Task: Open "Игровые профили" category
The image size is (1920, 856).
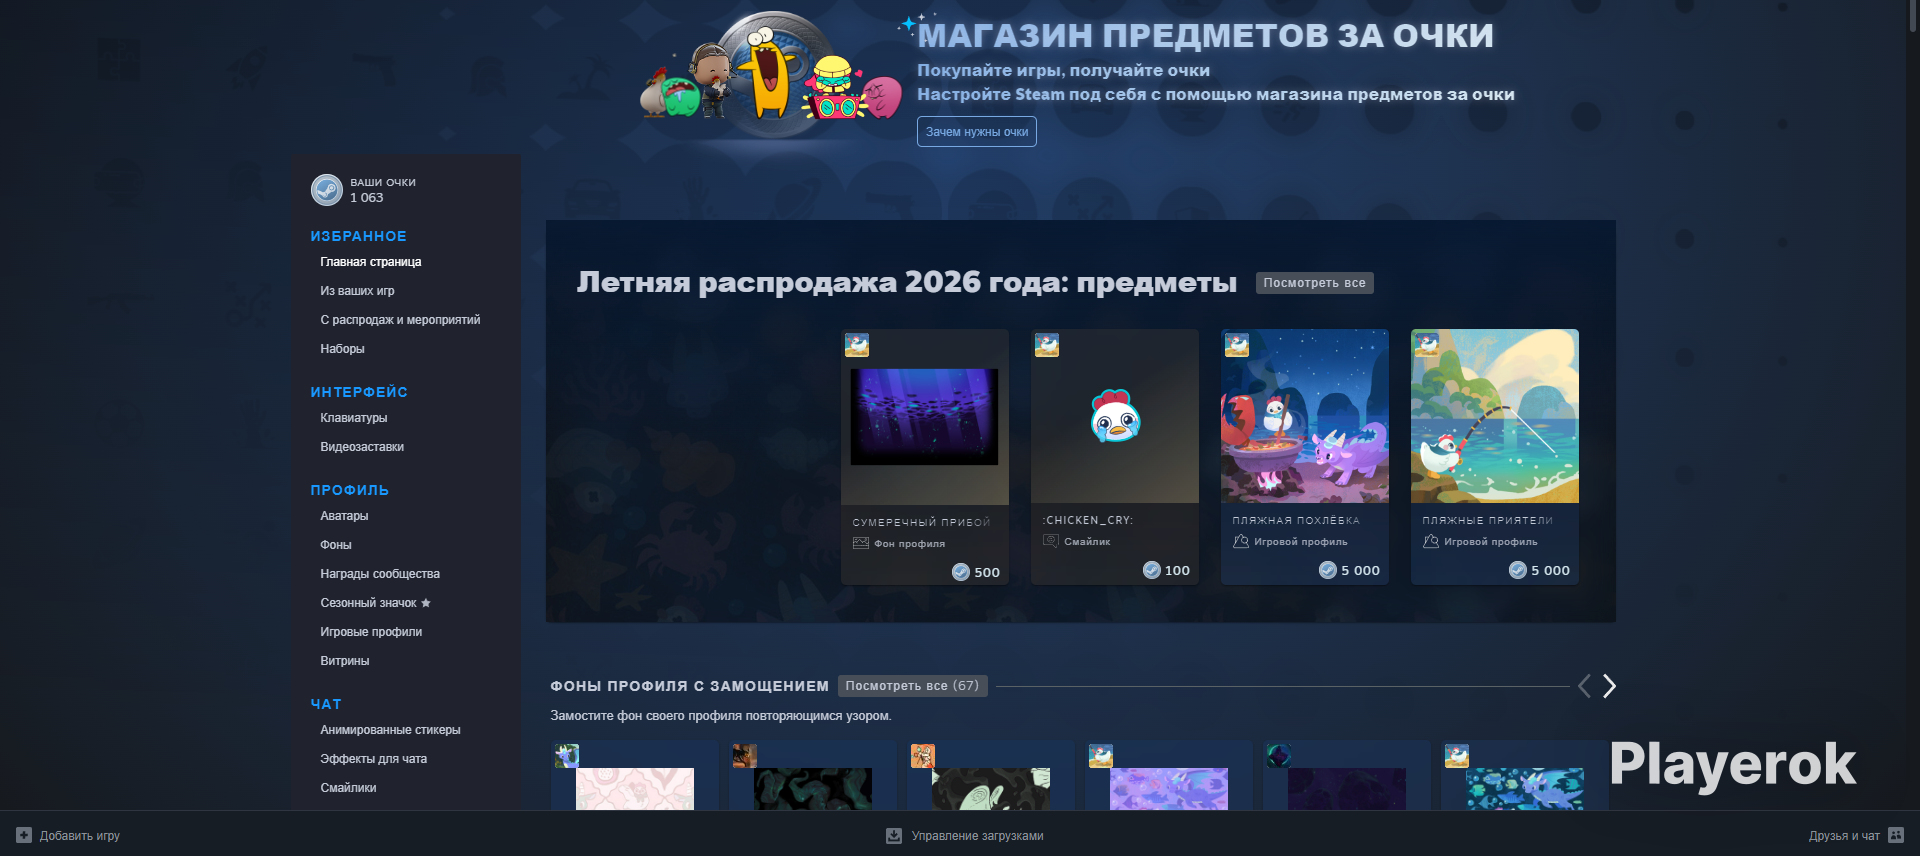Action: coord(371,632)
